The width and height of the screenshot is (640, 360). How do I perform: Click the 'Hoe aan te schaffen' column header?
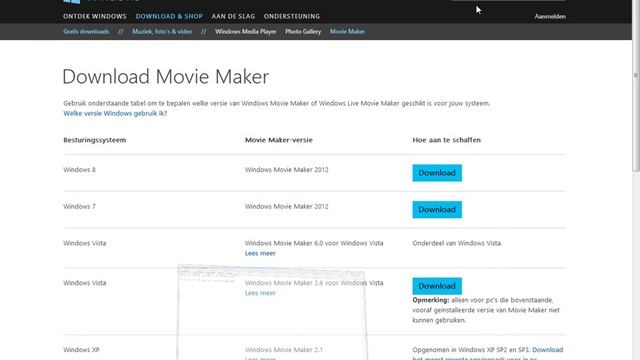tap(447, 140)
